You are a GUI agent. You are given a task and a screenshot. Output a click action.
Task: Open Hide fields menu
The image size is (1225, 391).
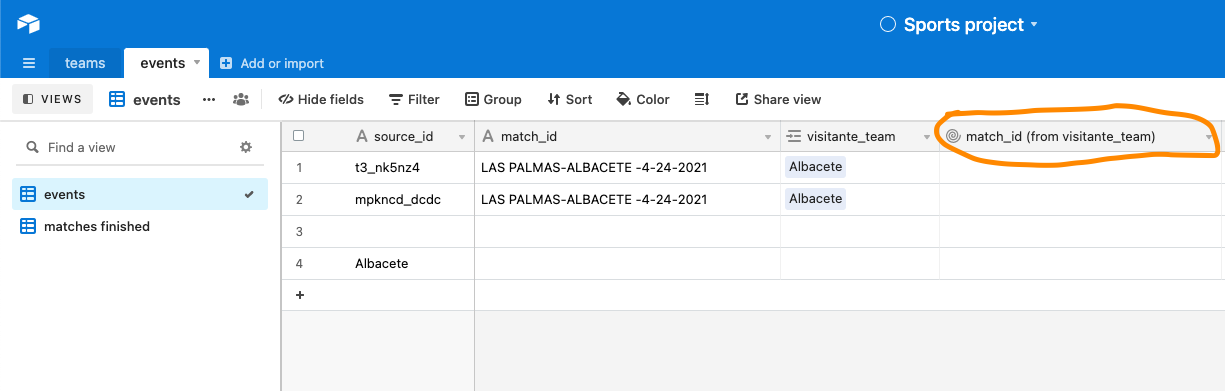click(x=321, y=99)
